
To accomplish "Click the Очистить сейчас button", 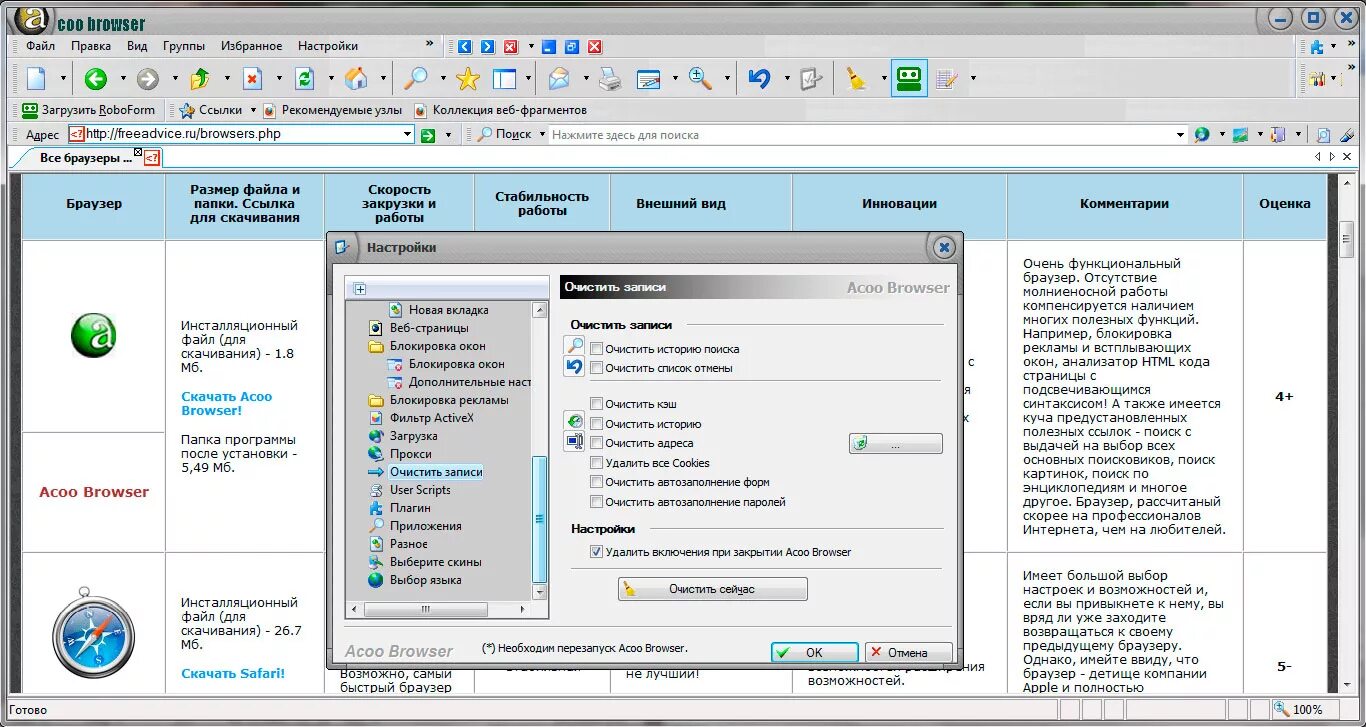I will tap(712, 590).
